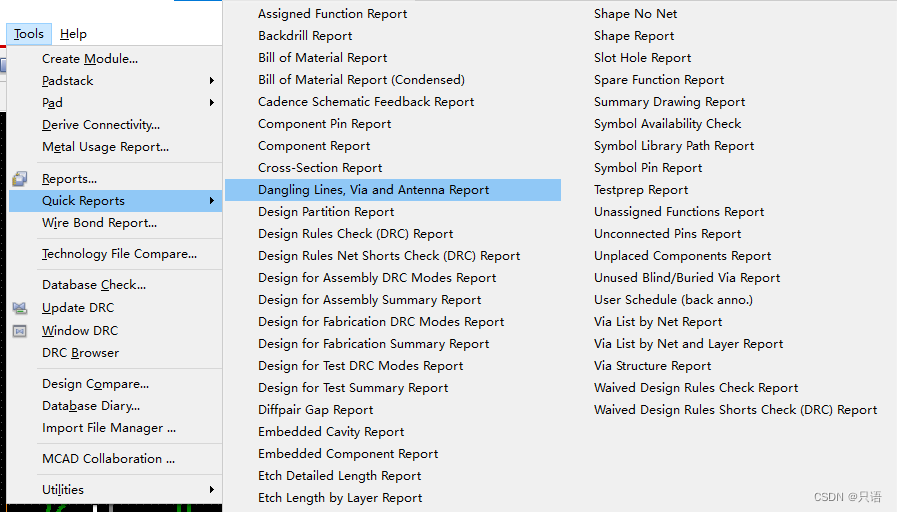897x512 pixels.
Task: Launch Database Check
Action: coord(94,285)
